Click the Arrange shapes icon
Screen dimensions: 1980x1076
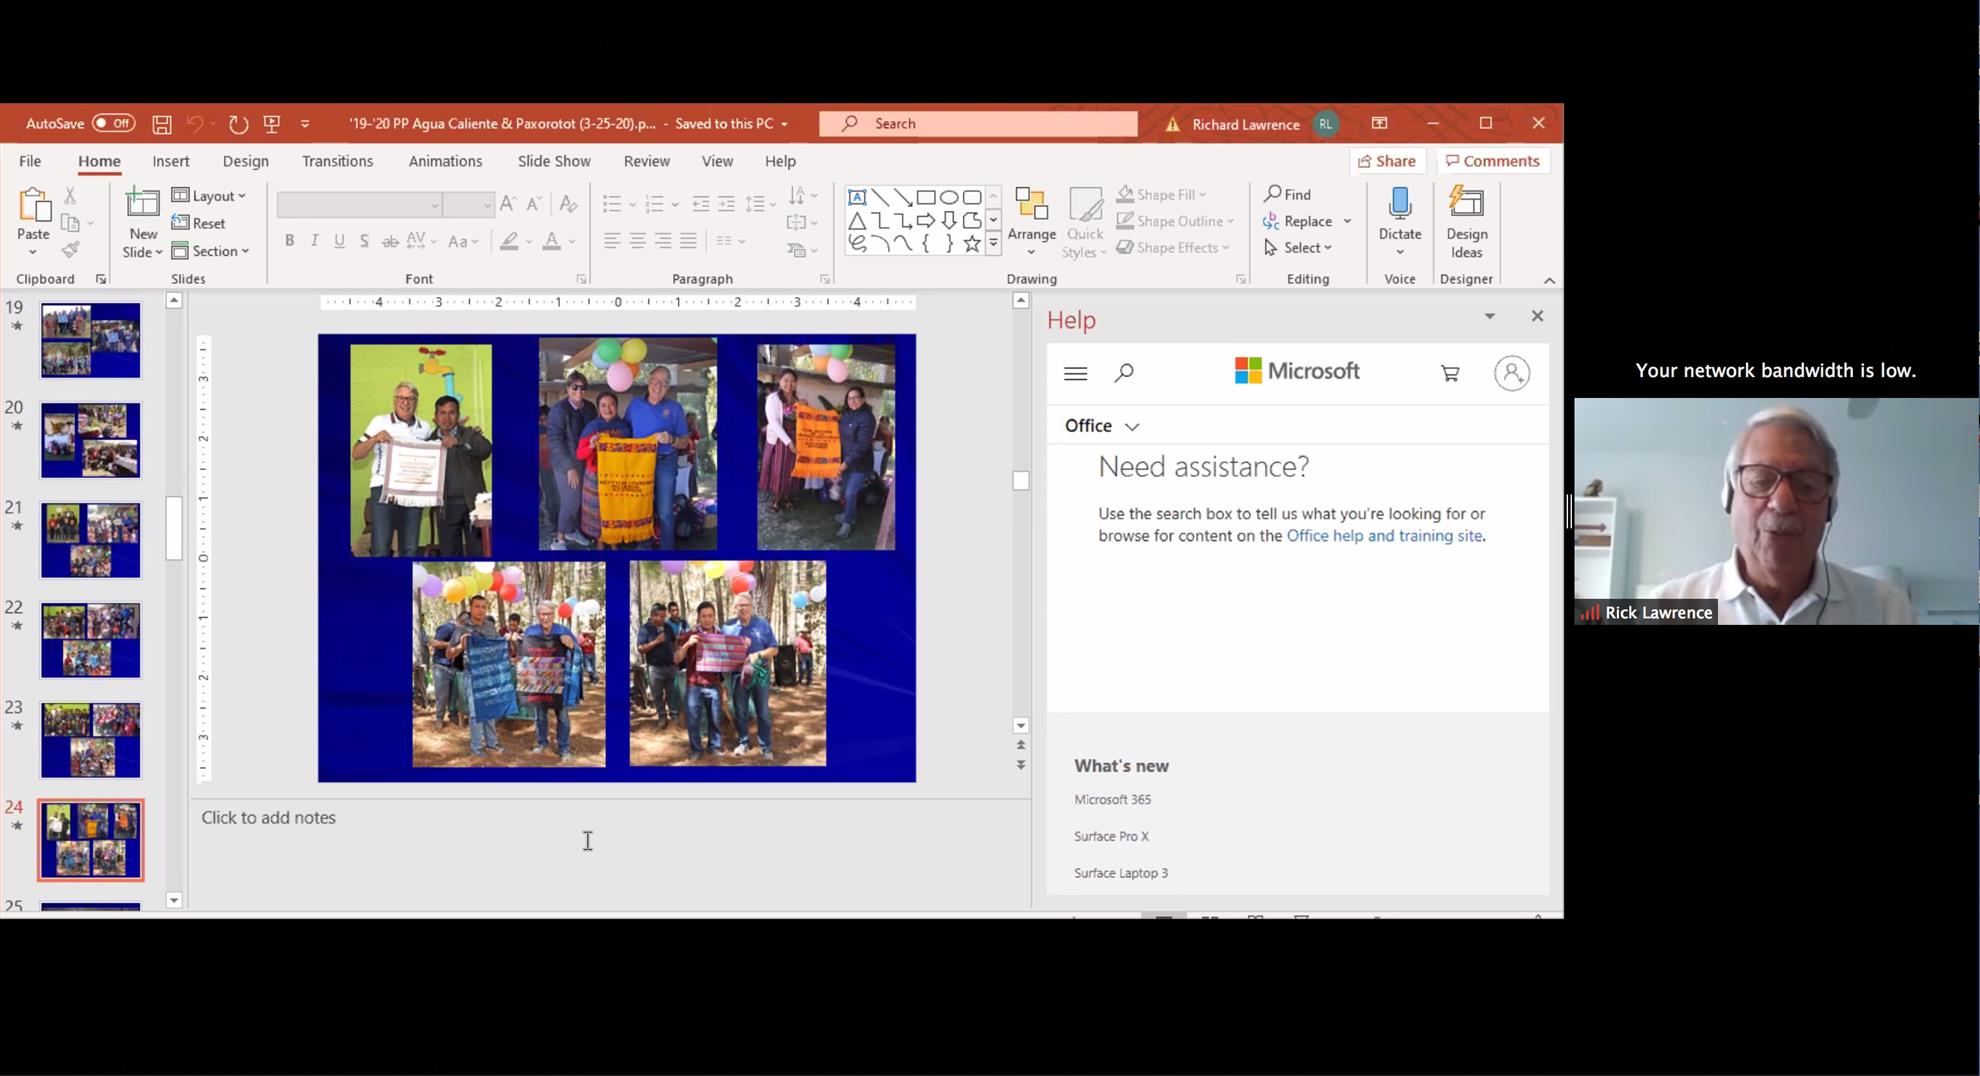point(1031,215)
